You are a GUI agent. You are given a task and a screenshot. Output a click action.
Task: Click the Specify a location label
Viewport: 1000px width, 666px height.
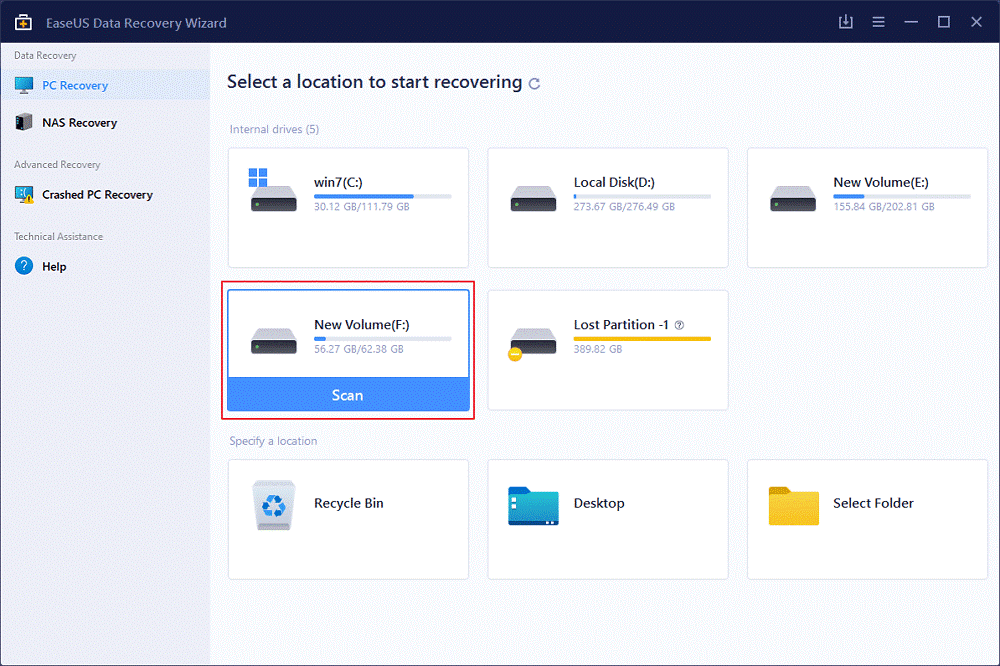273,441
